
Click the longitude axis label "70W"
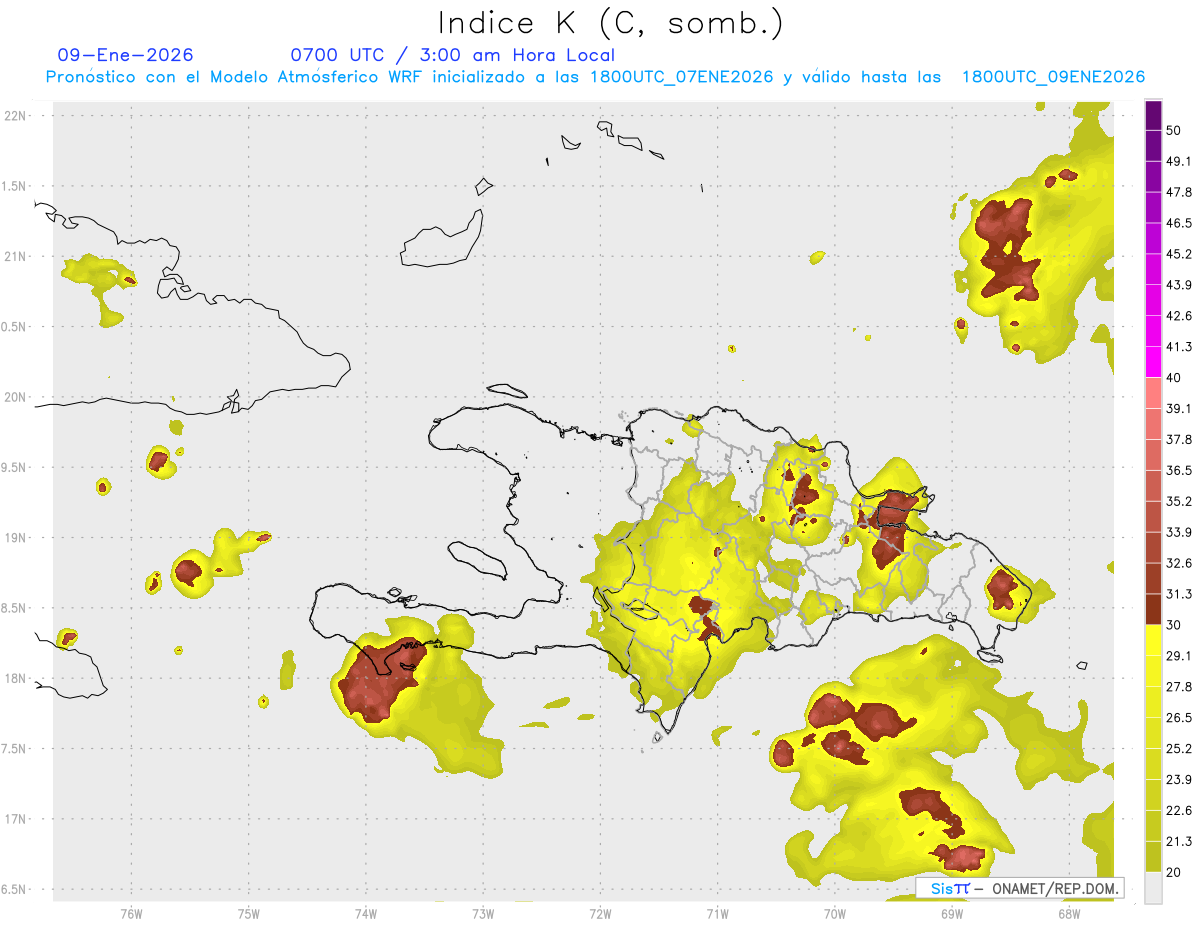pos(834,913)
